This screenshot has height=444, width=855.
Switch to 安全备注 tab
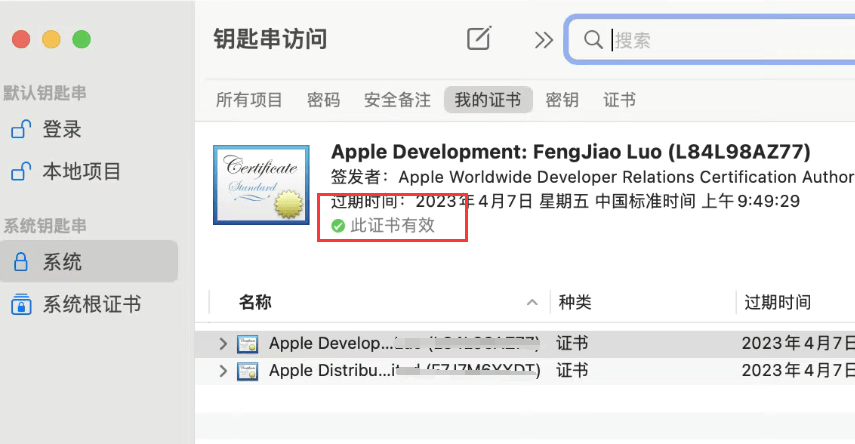397,100
